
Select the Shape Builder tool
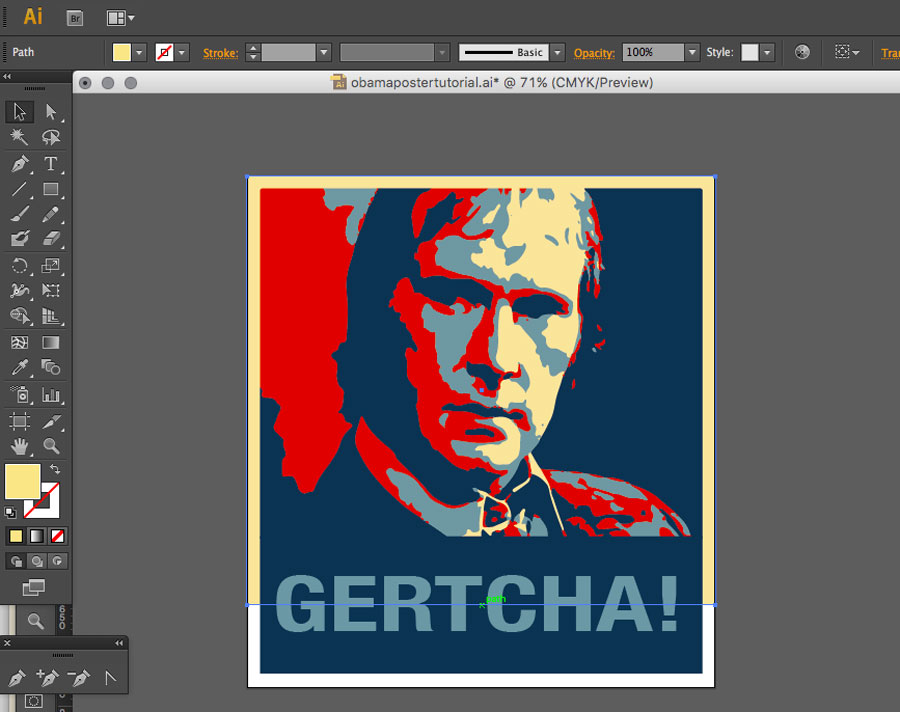point(20,316)
